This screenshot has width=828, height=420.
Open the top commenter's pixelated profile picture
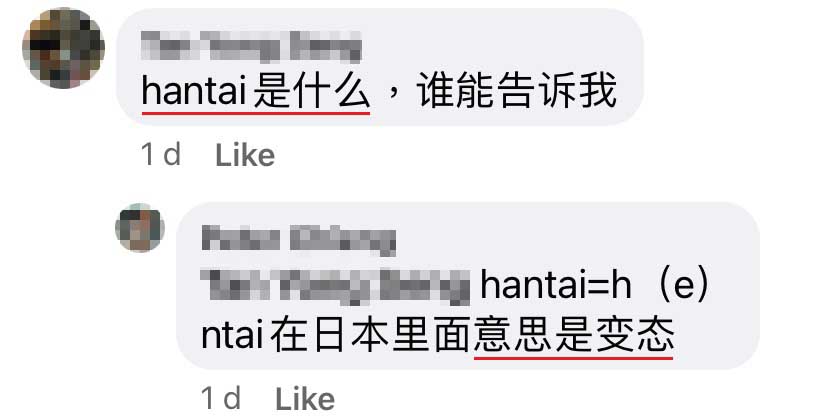(x=63, y=48)
